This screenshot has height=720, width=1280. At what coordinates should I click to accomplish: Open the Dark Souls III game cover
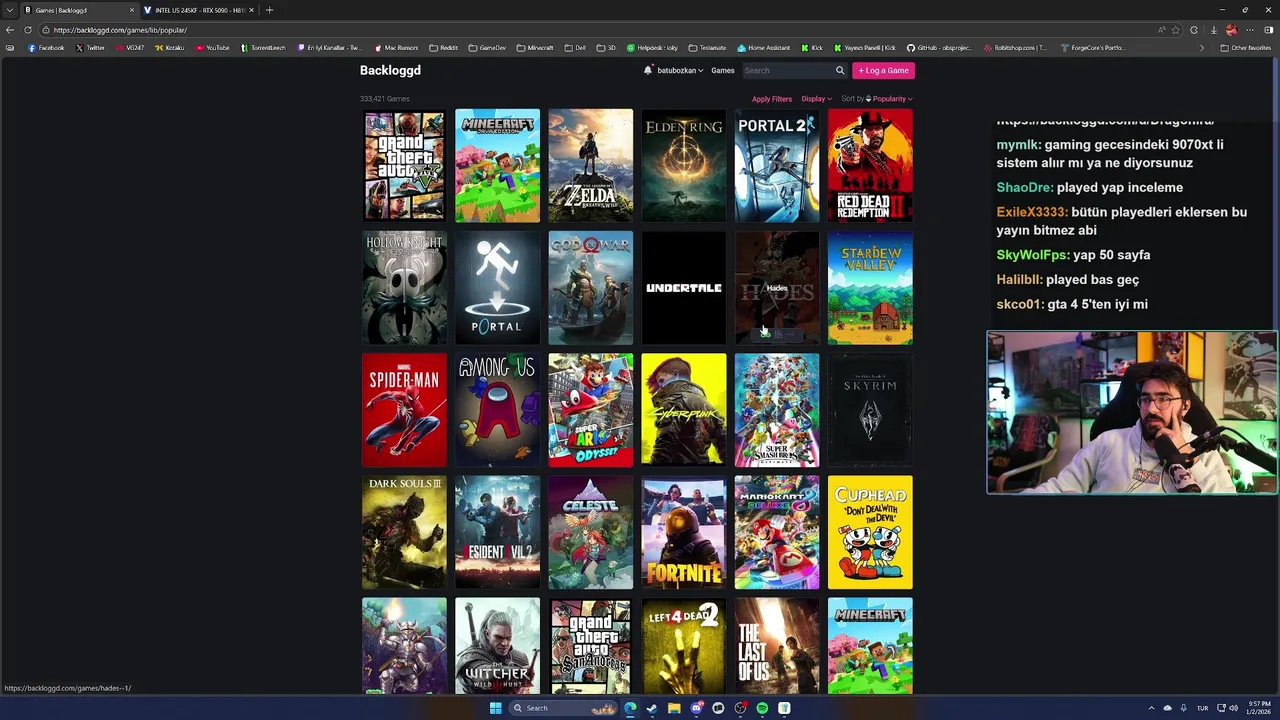click(404, 532)
